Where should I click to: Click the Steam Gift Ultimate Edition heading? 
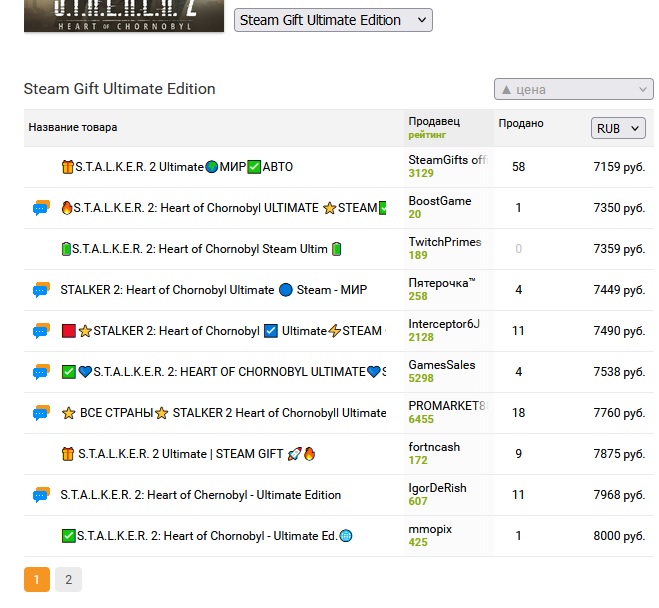pyautogui.click(x=119, y=89)
